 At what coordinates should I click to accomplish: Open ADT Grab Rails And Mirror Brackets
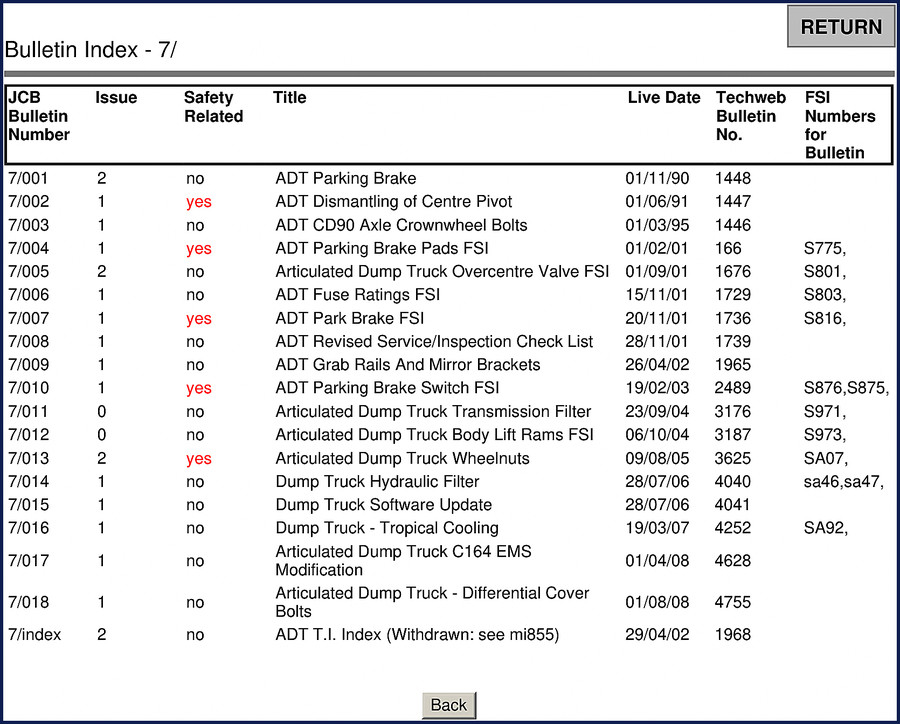[x=408, y=365]
